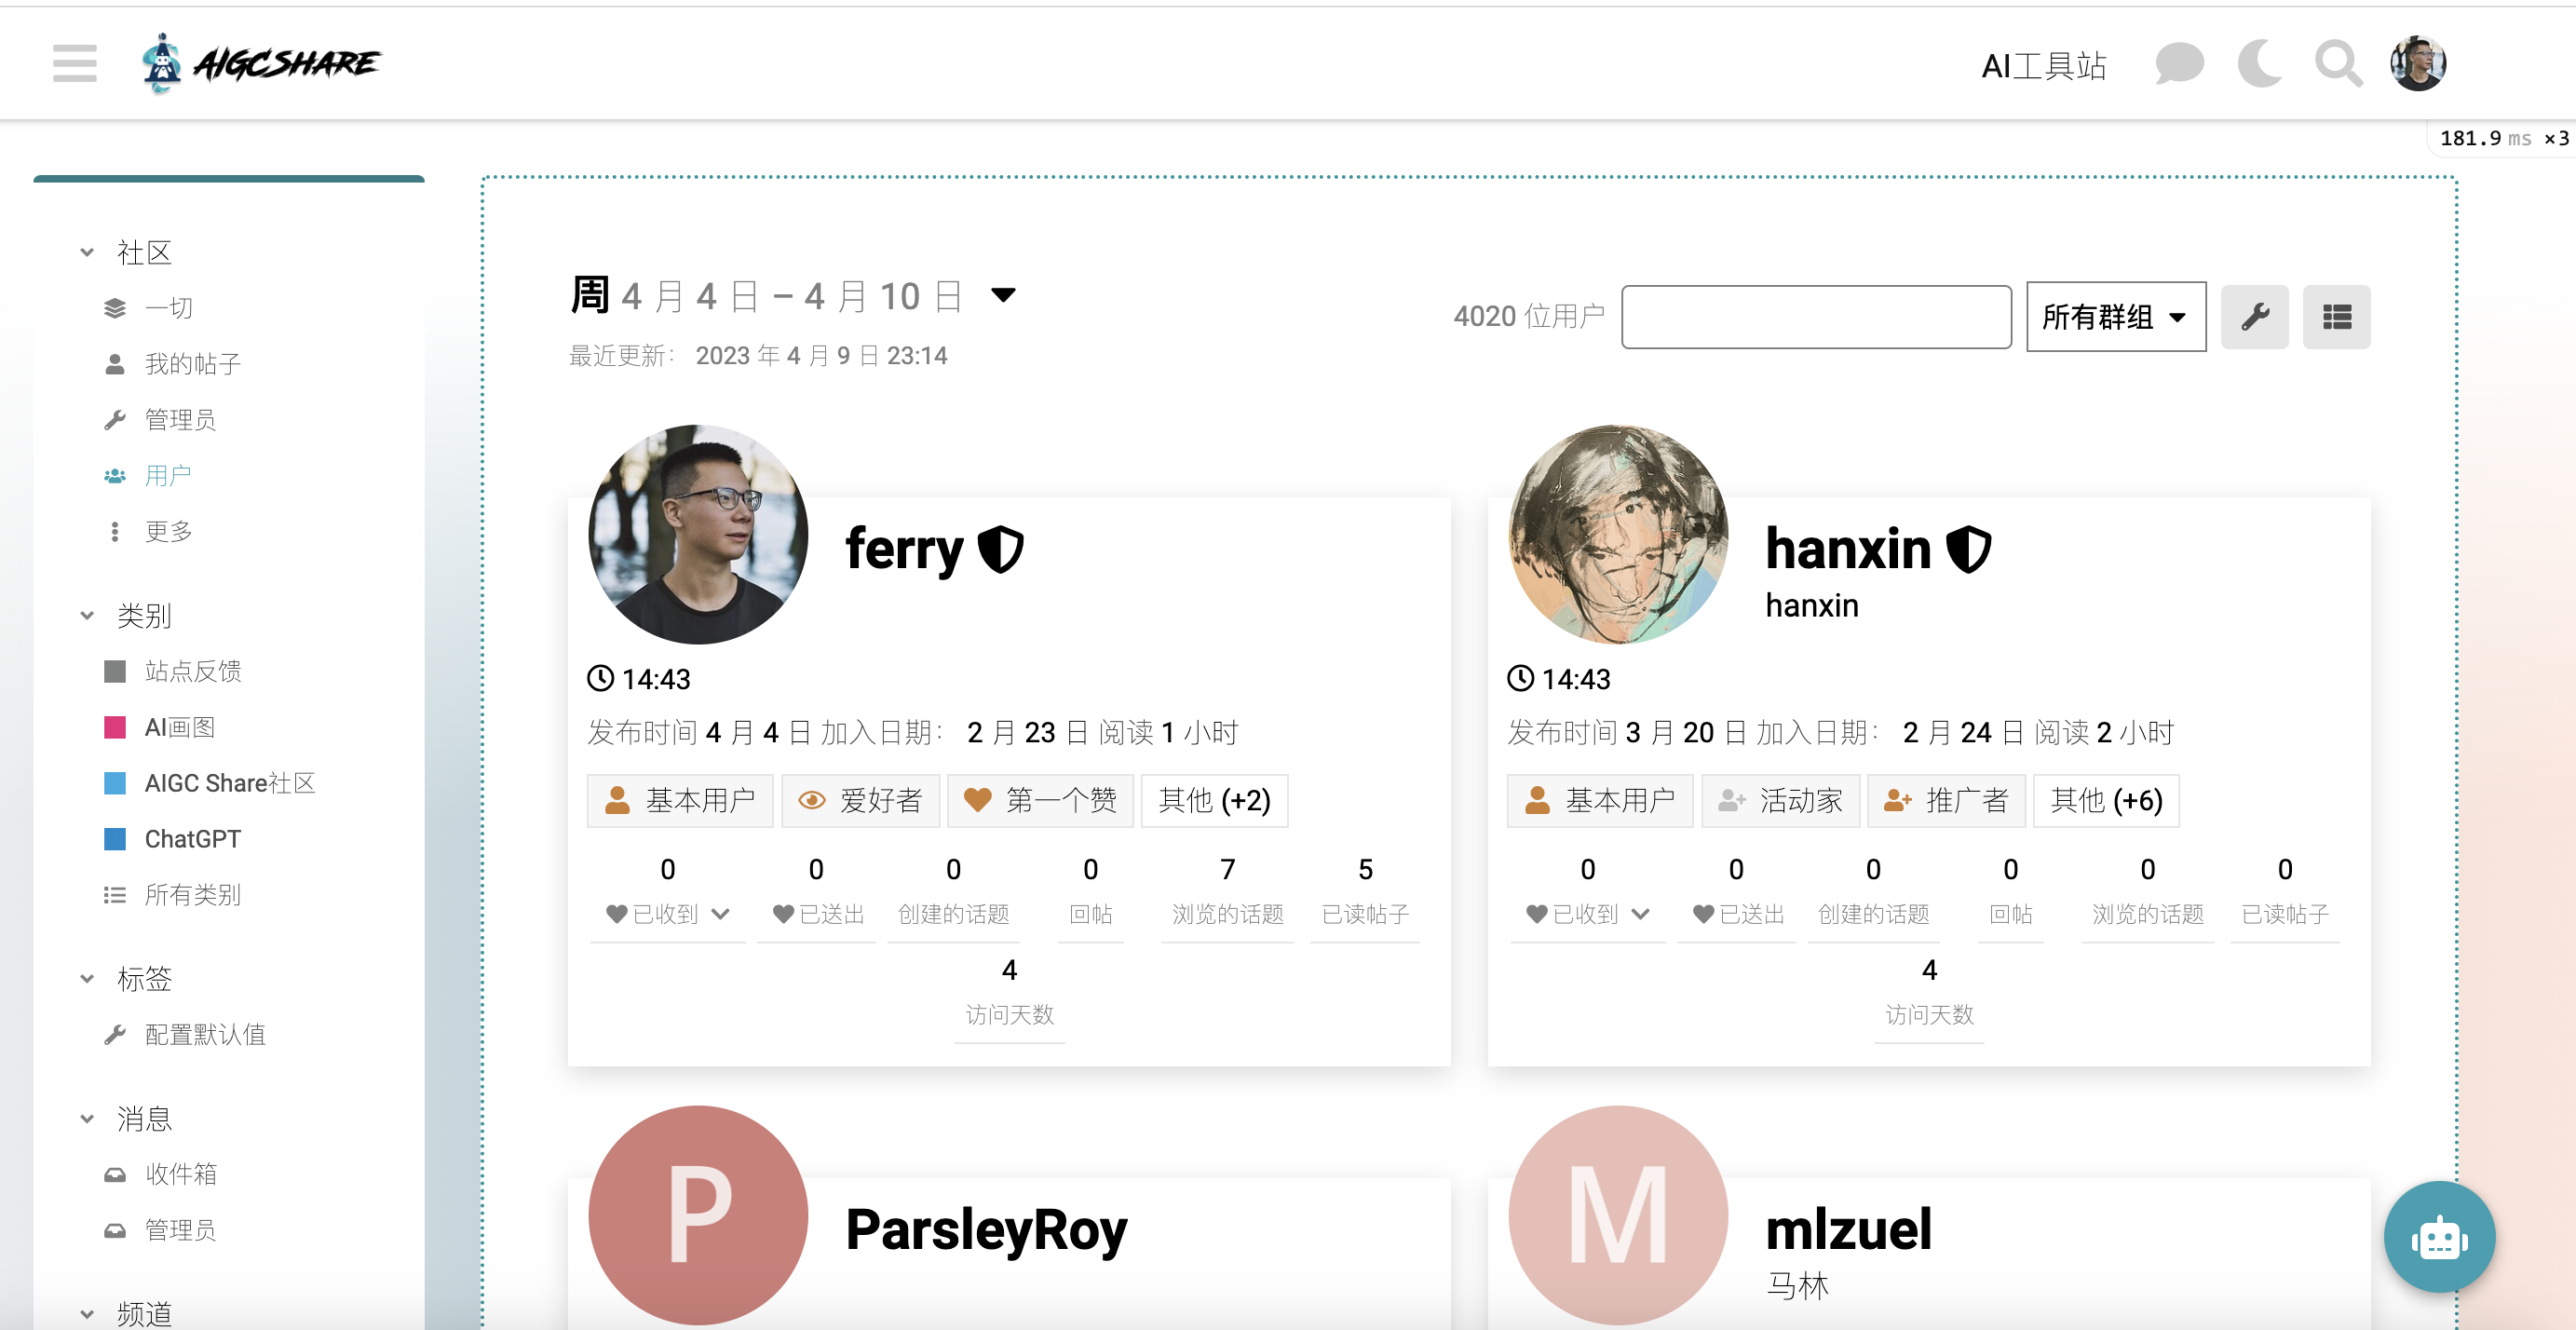Open search with the magnifier icon
This screenshot has width=2576, height=1330.
[2338, 64]
